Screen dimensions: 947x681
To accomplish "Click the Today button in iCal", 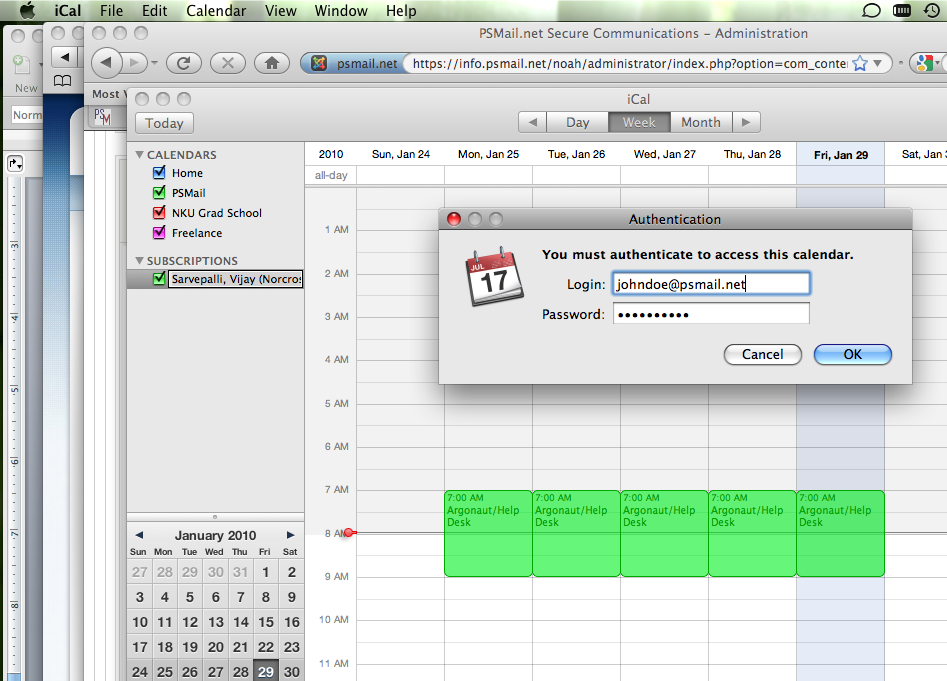I will pyautogui.click(x=164, y=123).
